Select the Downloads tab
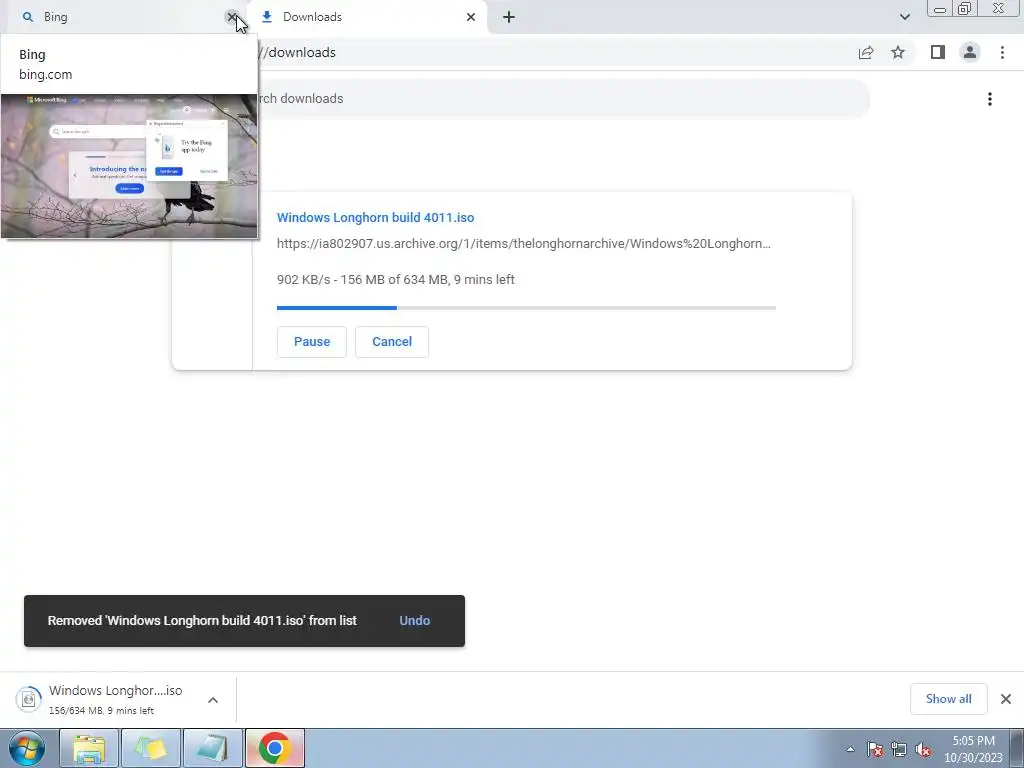 click(x=368, y=17)
